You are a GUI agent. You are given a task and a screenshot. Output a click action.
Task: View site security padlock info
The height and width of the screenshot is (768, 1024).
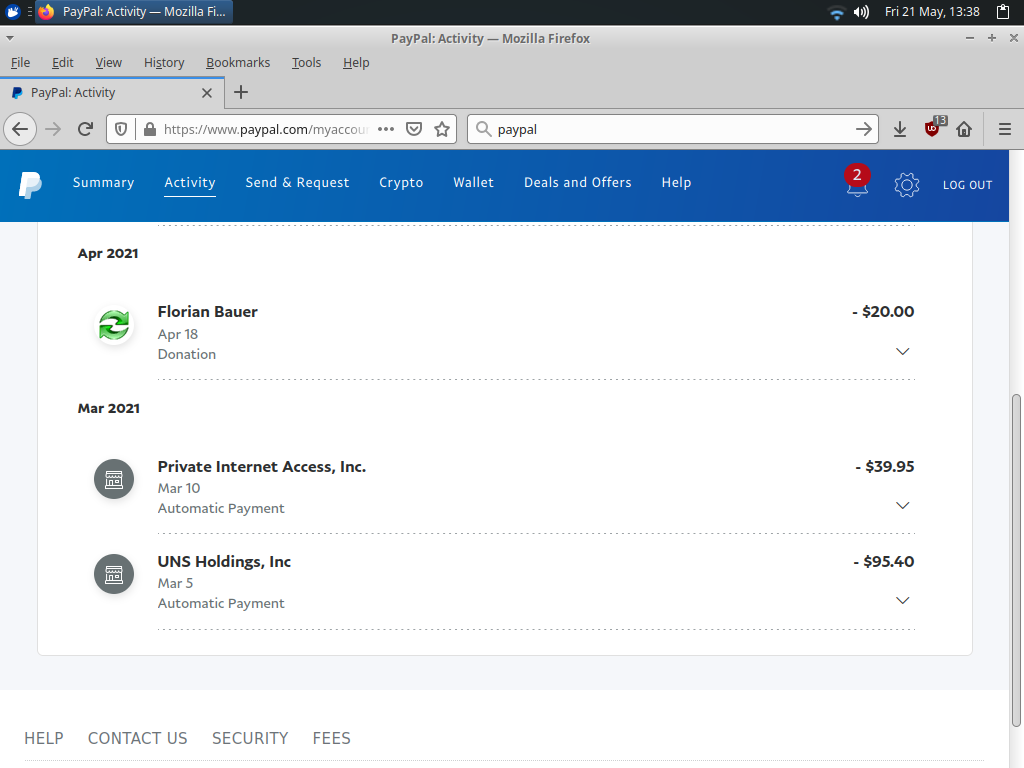150,129
